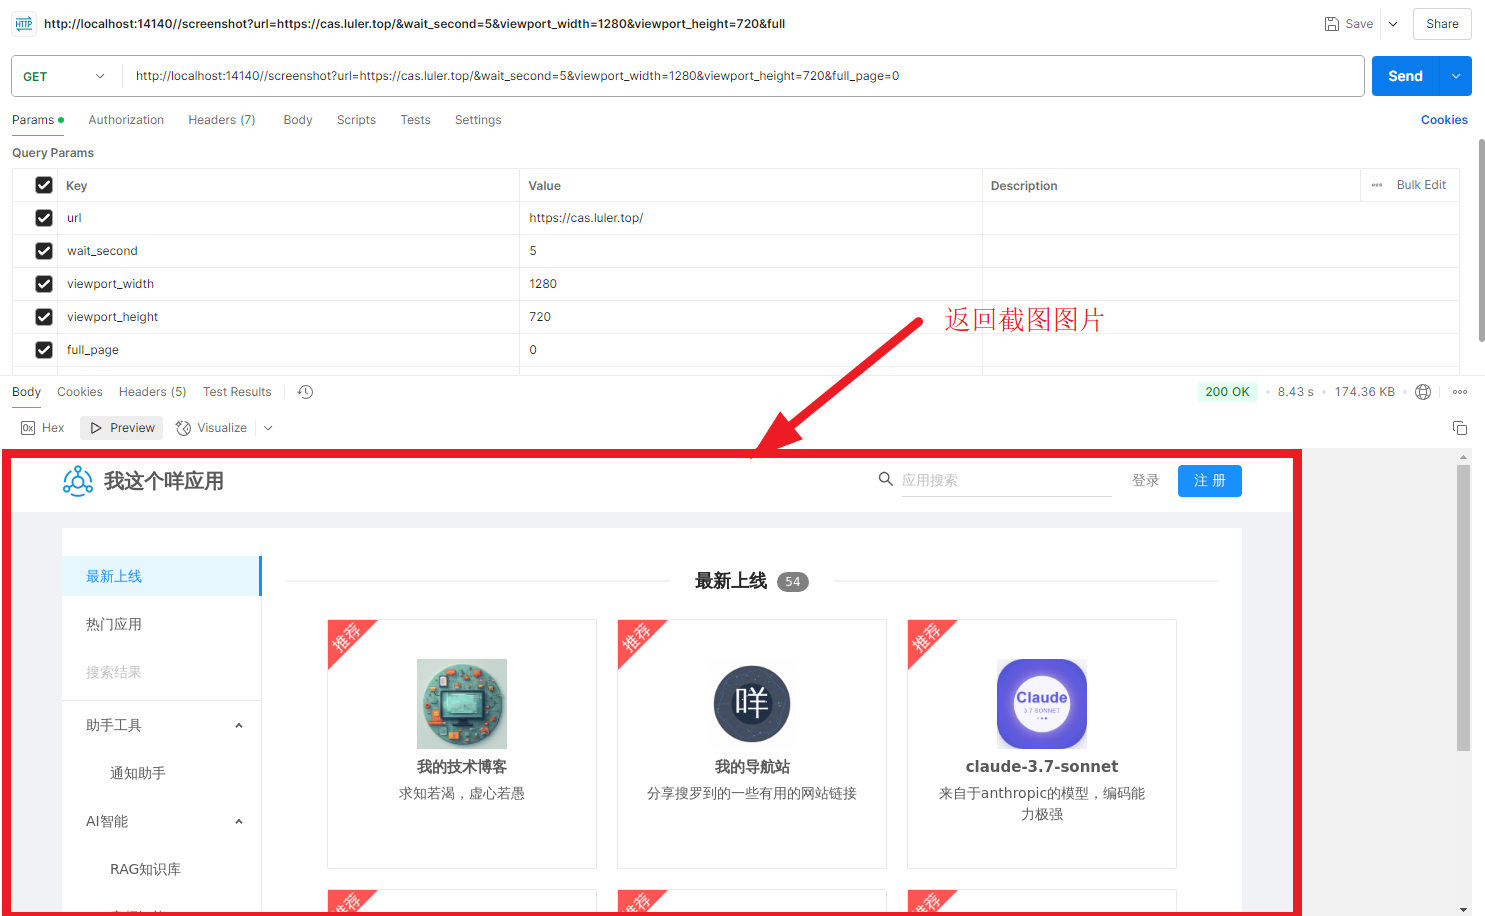The image size is (1485, 916).
Task: Click the url value https://cas.luler.top/
Action: (586, 218)
